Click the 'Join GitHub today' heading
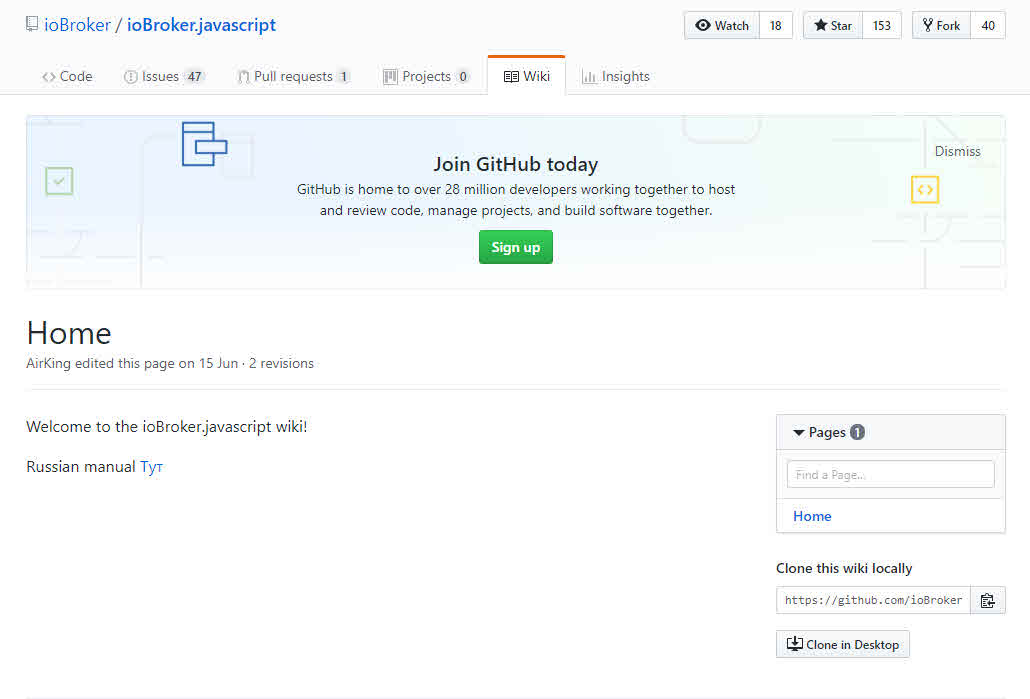Viewport: 1030px width, 699px height. click(x=516, y=164)
